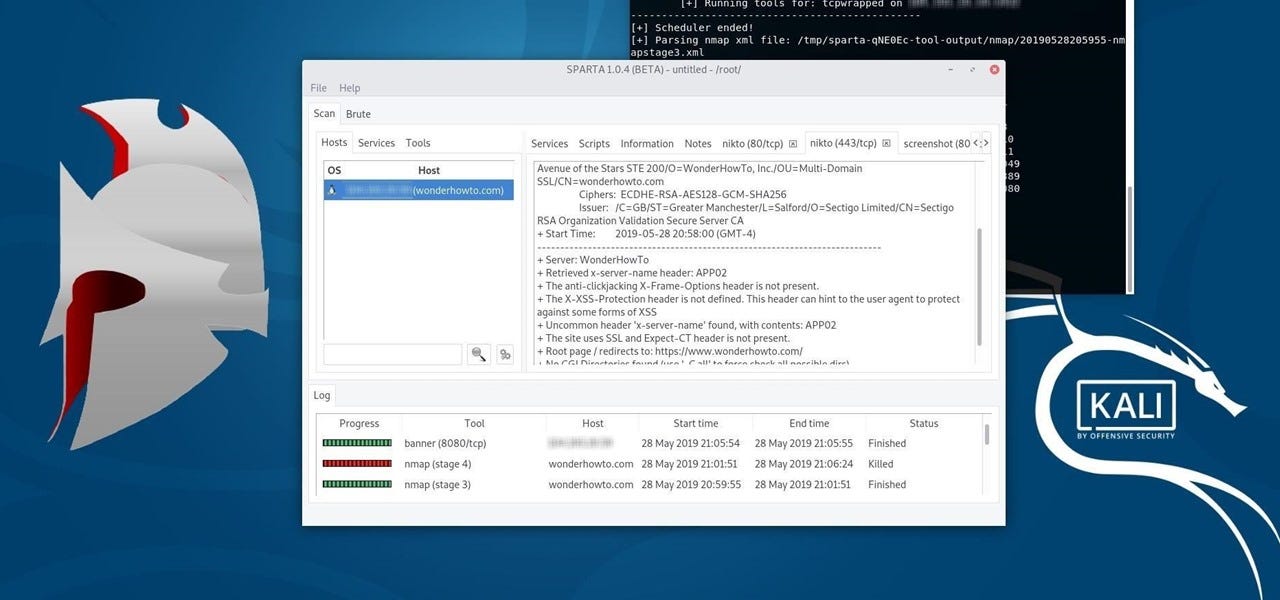Sort log by Tool column
This screenshot has width=1280, height=600.
coord(474,423)
